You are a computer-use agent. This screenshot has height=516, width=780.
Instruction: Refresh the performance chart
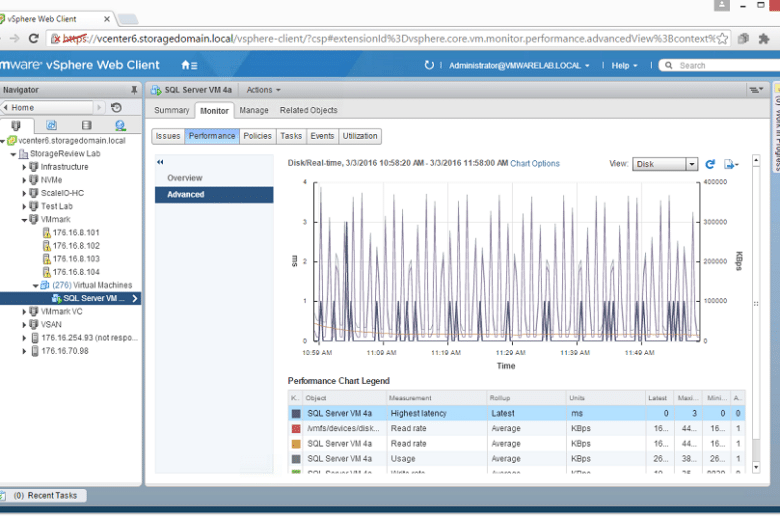click(x=710, y=164)
